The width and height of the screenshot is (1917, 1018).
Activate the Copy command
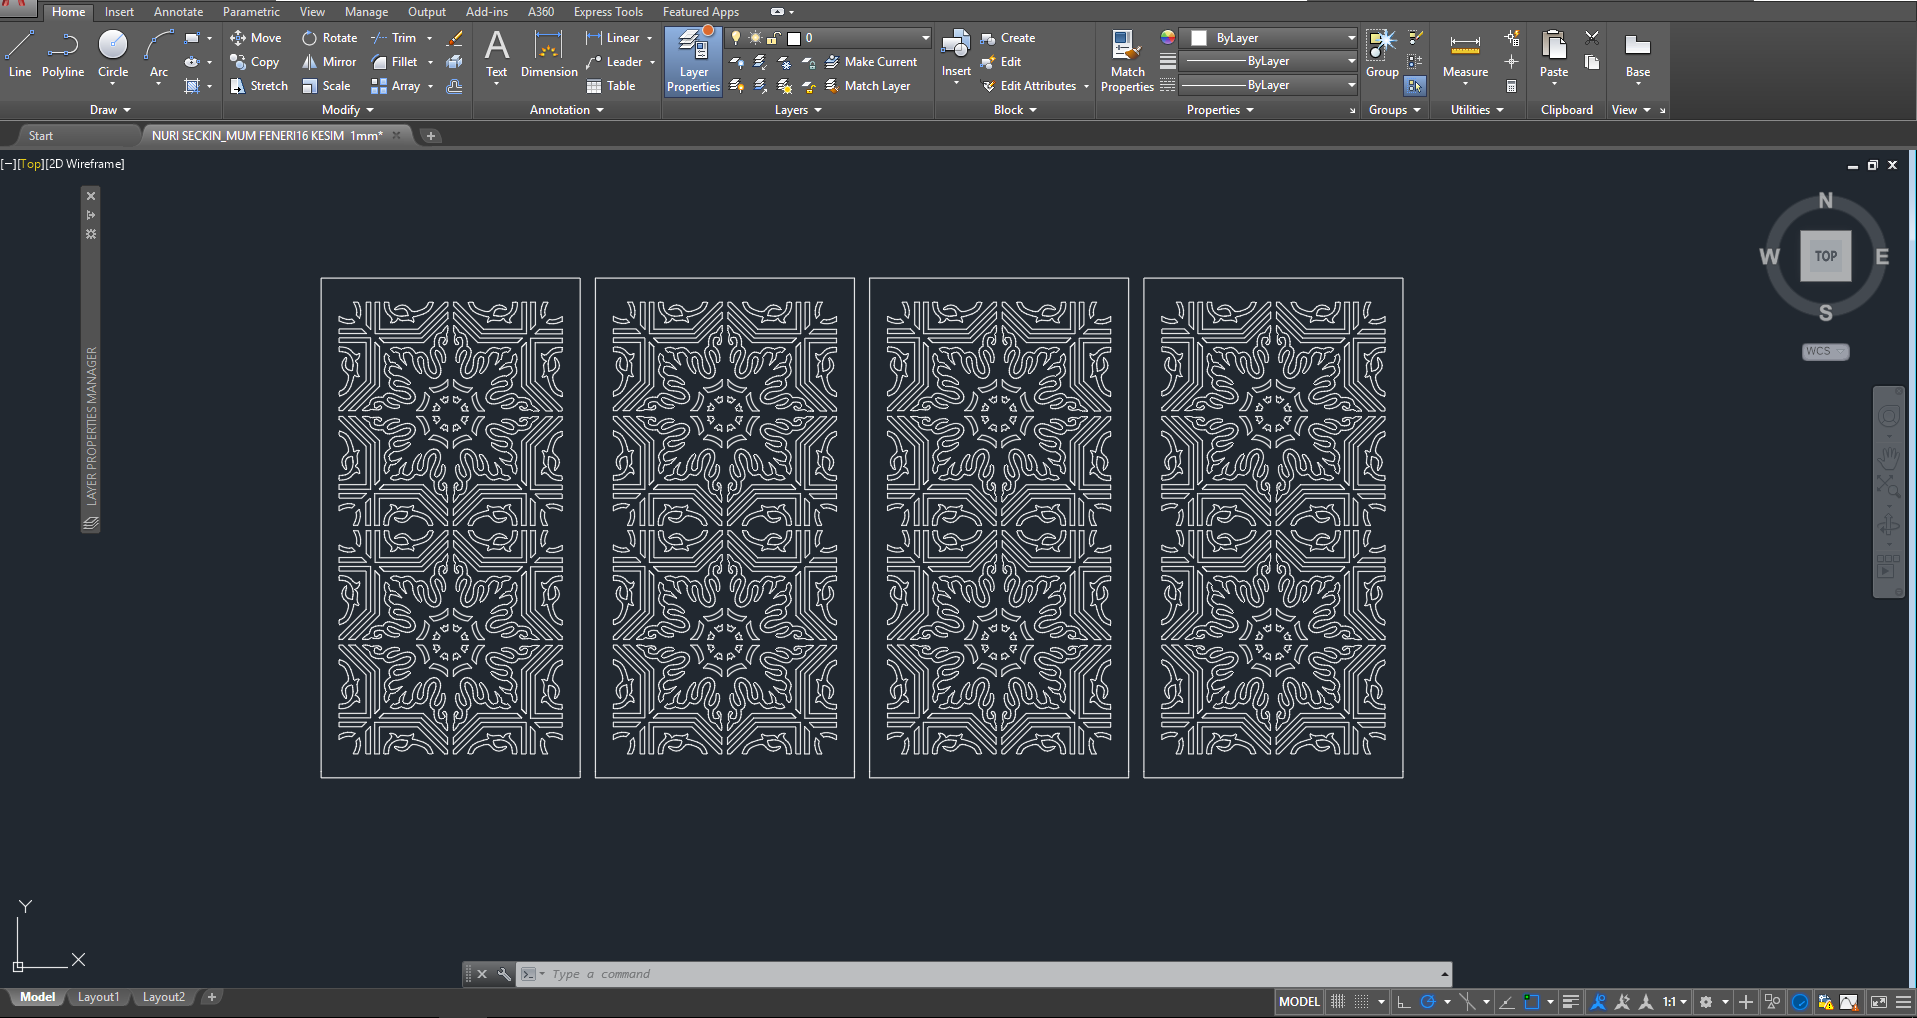click(x=254, y=62)
